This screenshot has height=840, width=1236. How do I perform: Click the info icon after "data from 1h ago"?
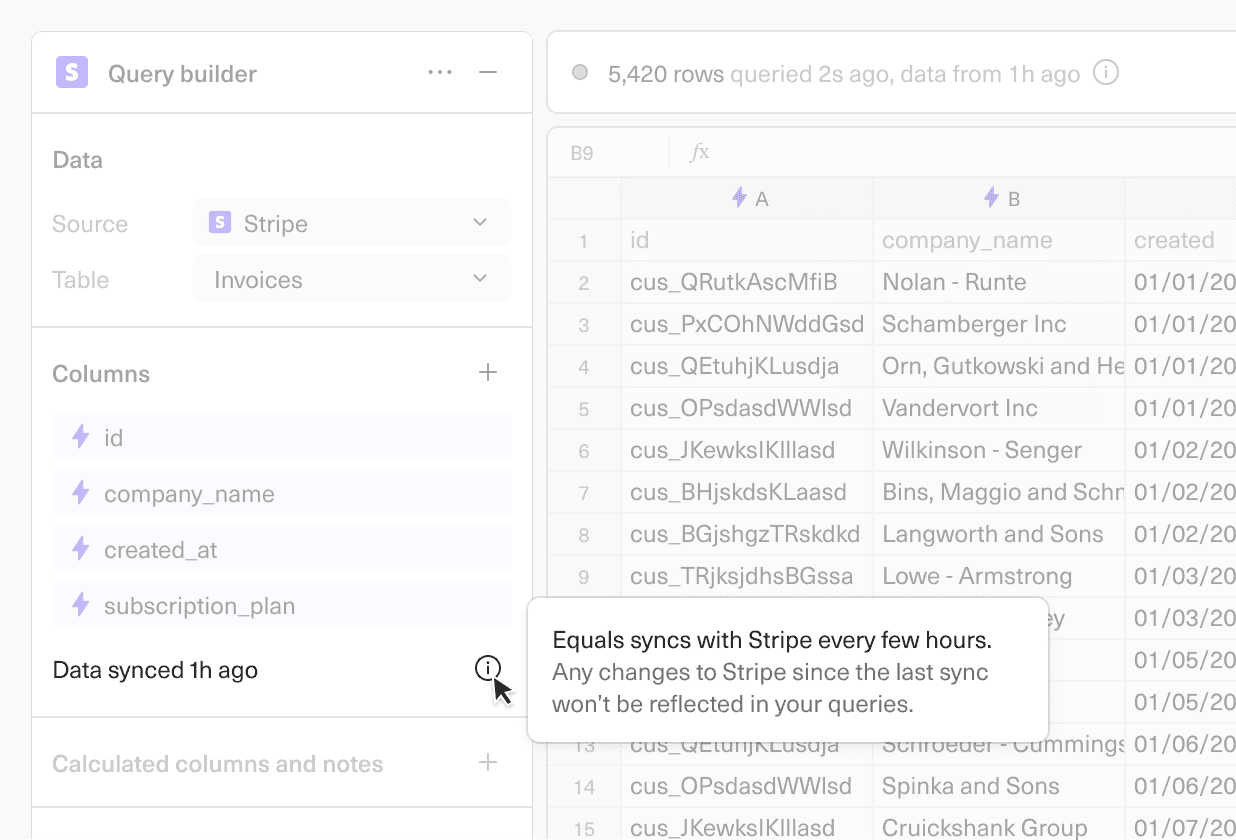(x=1106, y=73)
